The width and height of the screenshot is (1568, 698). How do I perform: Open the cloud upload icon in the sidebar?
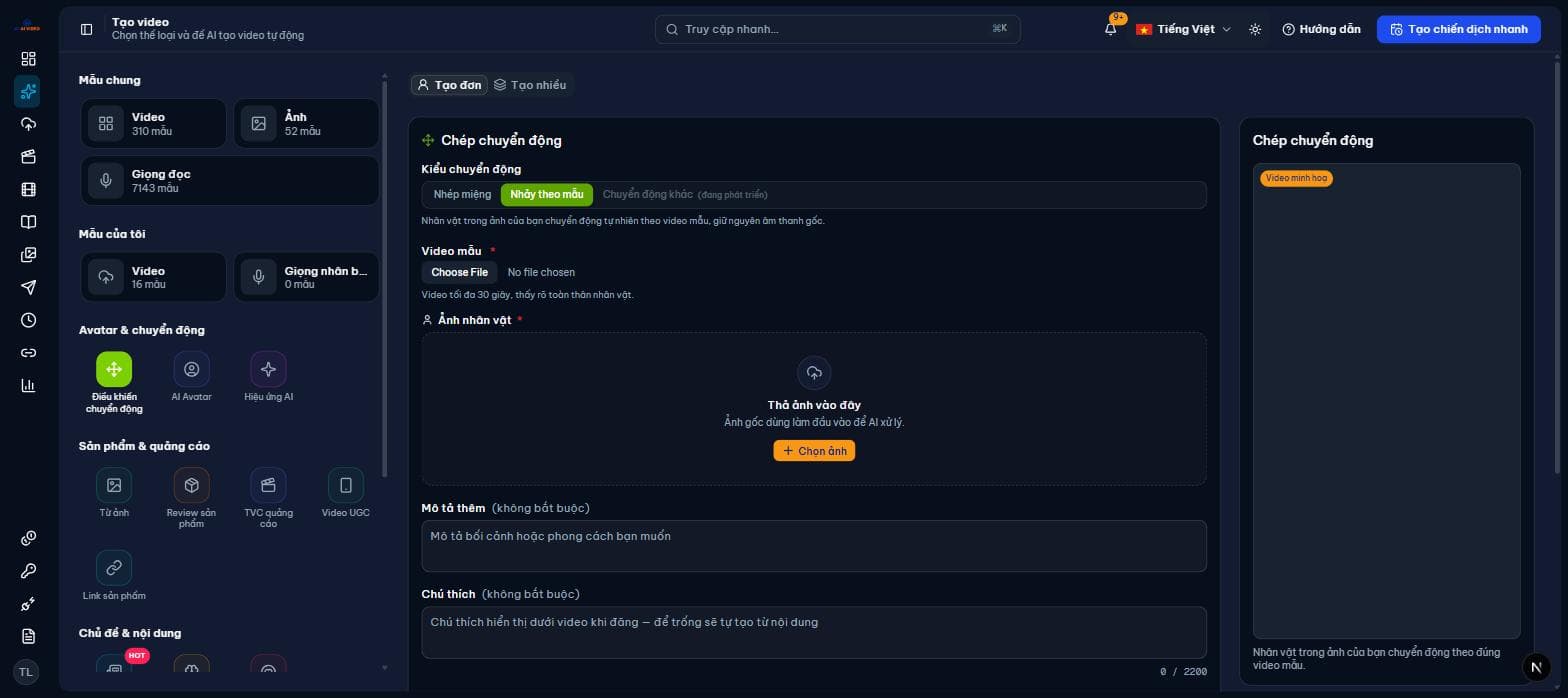tap(28, 124)
